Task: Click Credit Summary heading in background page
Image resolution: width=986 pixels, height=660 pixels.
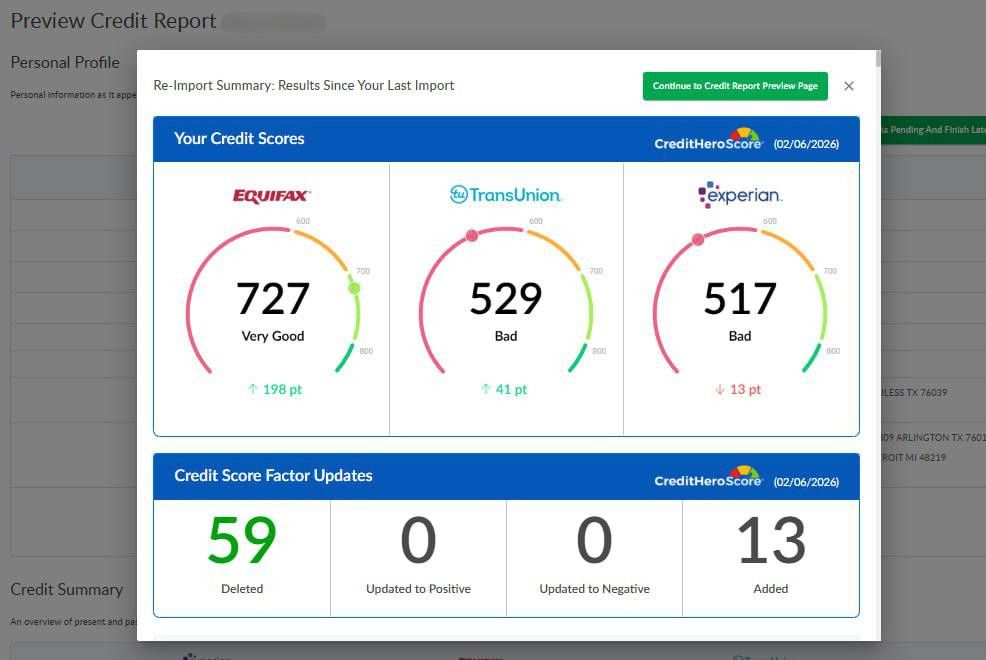Action: coord(67,590)
